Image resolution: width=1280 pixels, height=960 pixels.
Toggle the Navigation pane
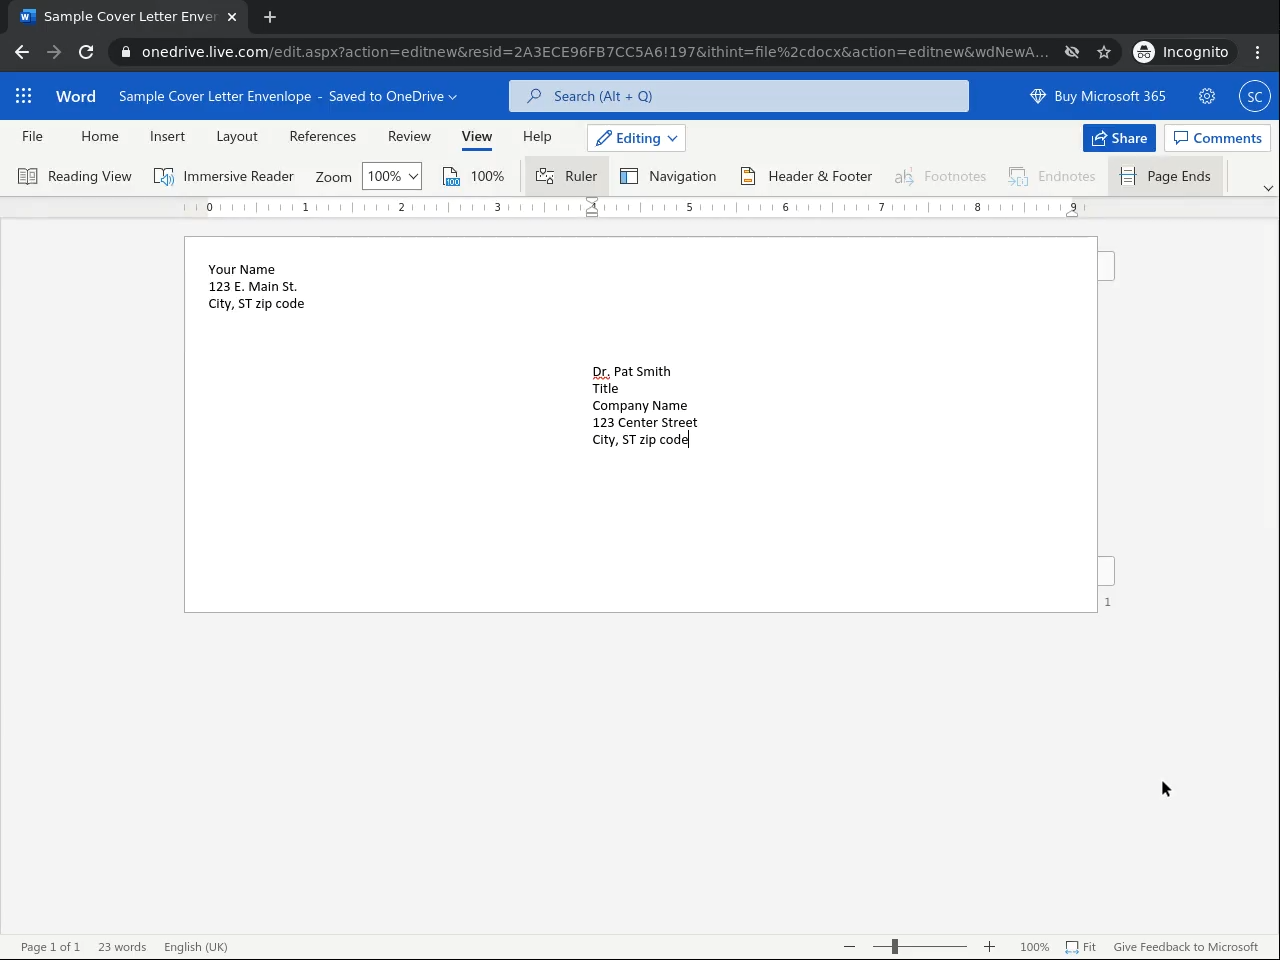668,176
